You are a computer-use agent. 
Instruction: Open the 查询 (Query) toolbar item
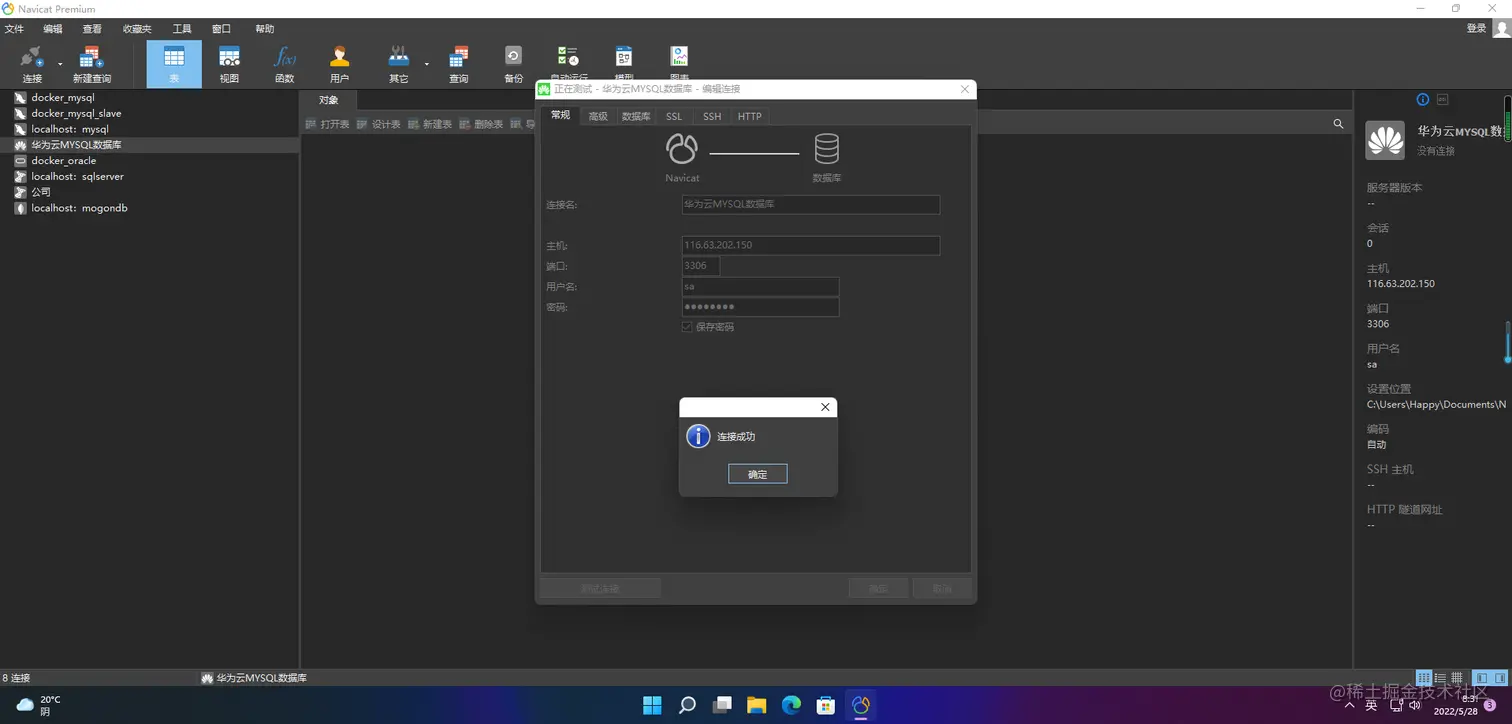pyautogui.click(x=459, y=64)
